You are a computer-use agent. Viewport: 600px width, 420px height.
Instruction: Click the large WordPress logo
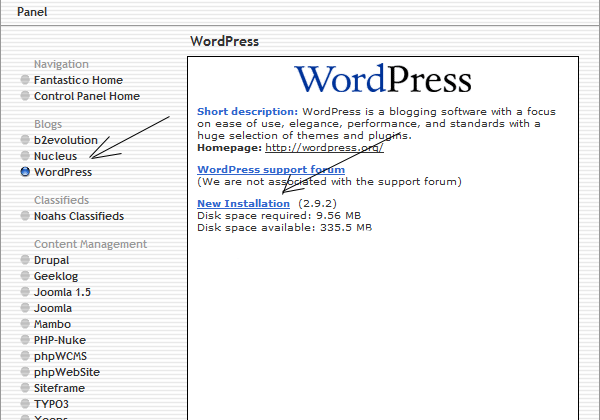(x=383, y=79)
